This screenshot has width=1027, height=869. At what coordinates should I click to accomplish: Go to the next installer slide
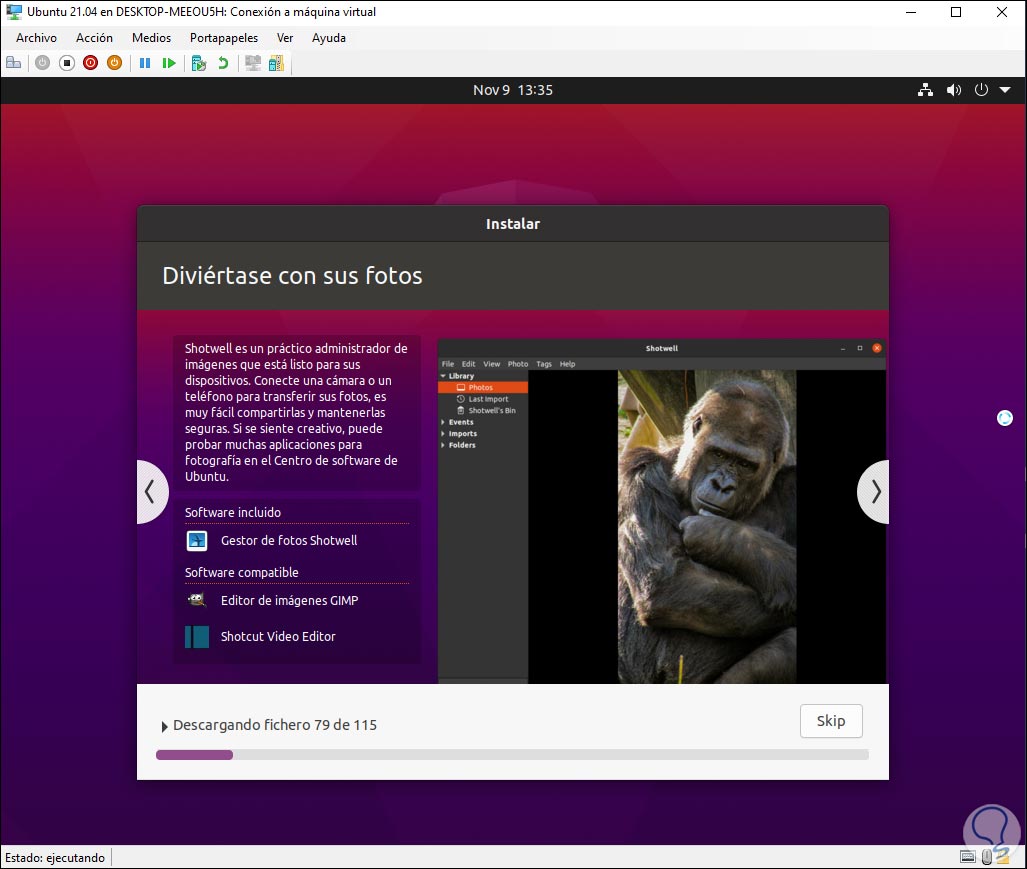[x=875, y=491]
